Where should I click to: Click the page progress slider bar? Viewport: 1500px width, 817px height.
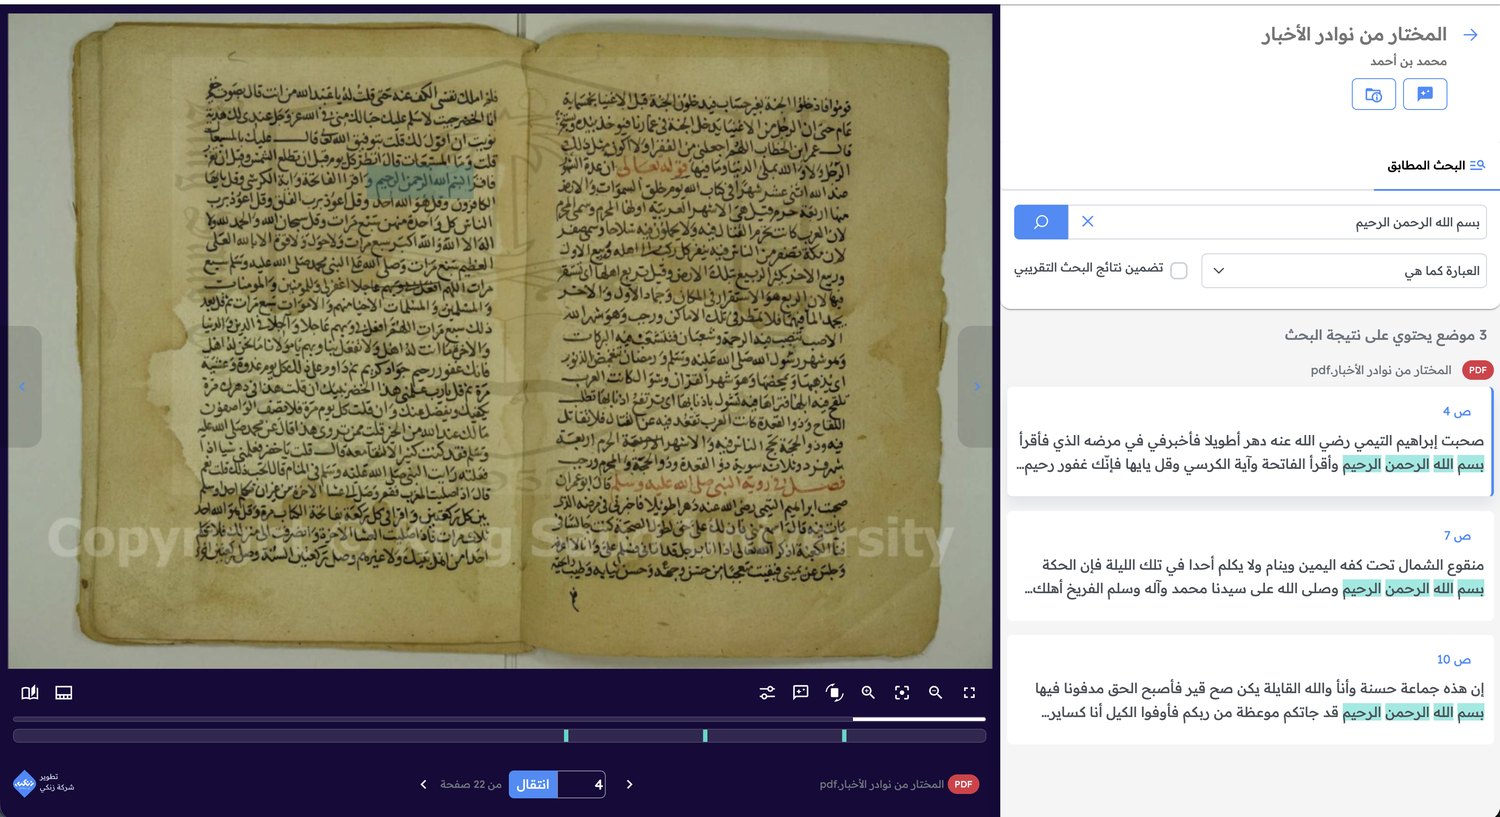[x=499, y=719]
